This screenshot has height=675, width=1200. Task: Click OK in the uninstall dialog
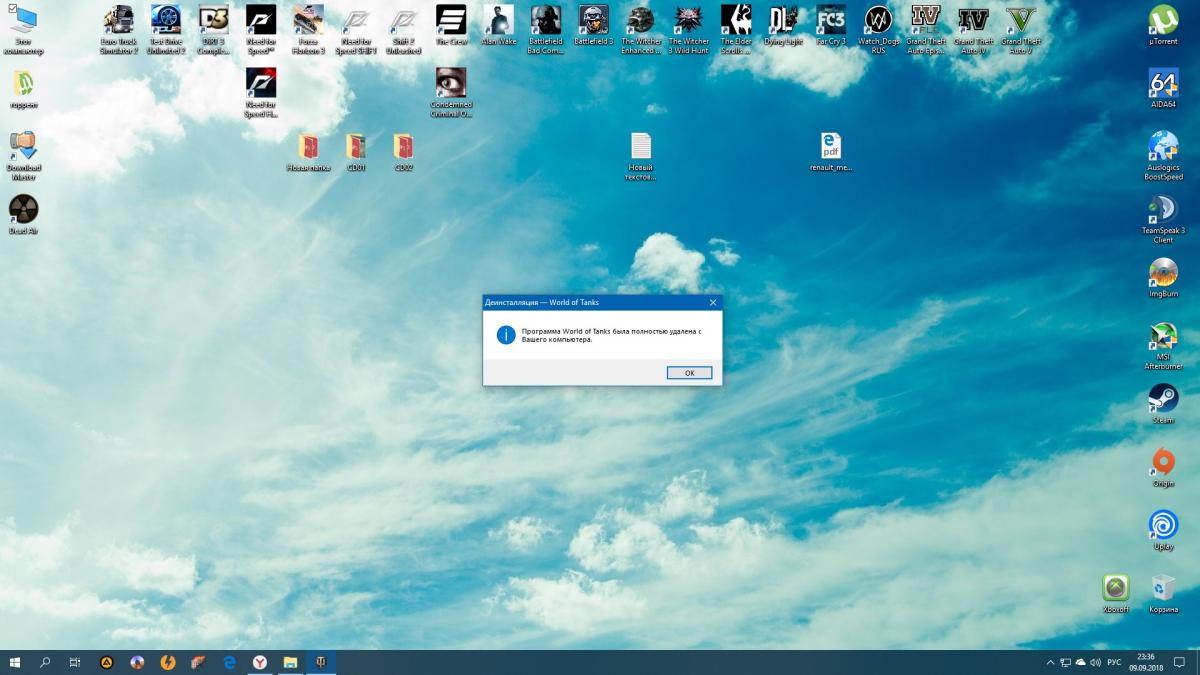click(x=689, y=373)
